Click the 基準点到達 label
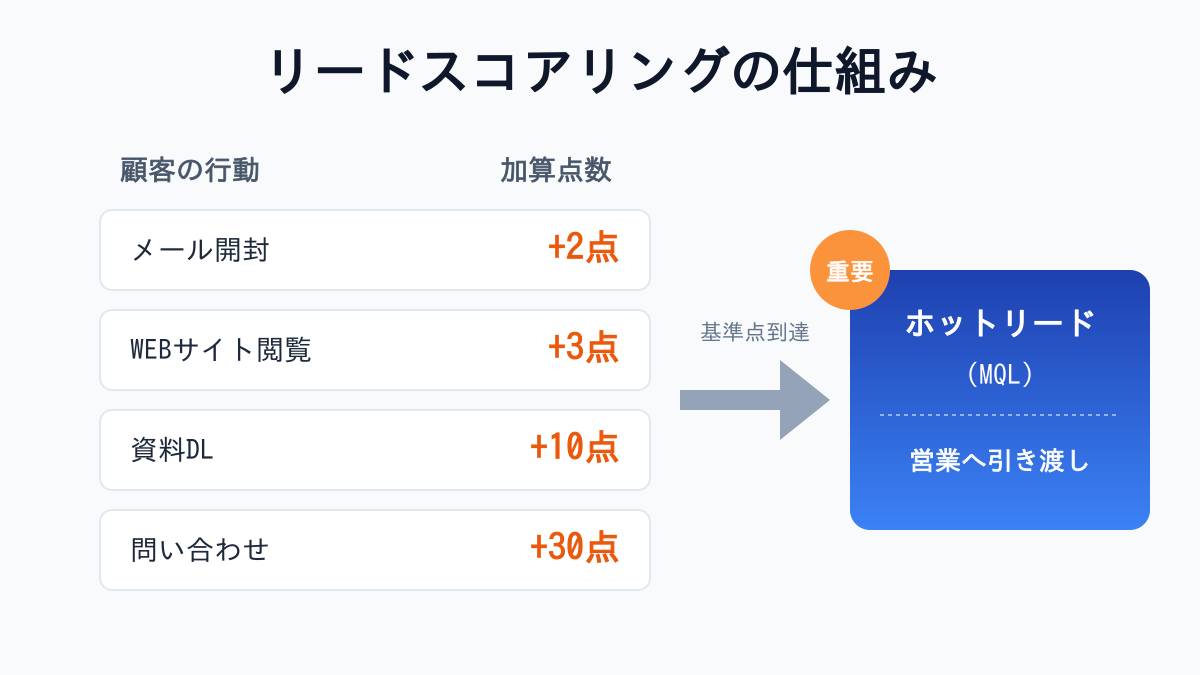The height and width of the screenshot is (675, 1200). (x=755, y=333)
